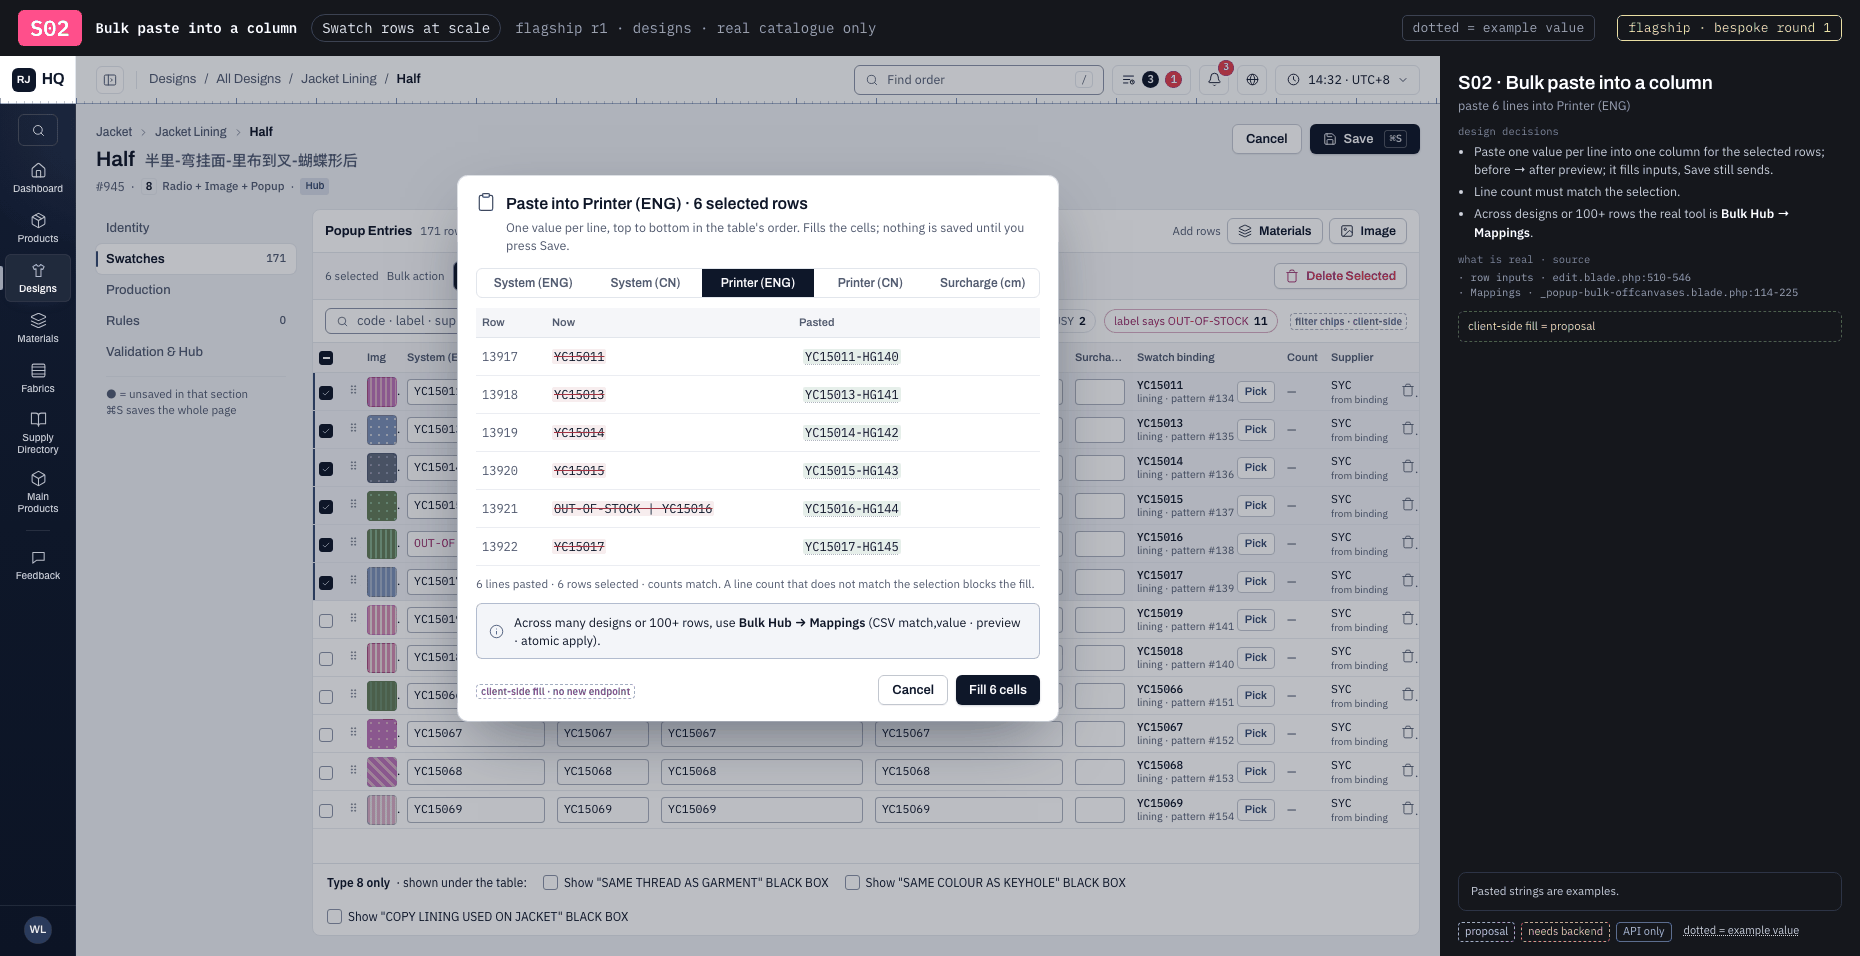Enable Show SAME THREAD AS GARMENT black box
Viewport: 1860px width, 956px height.
[550, 883]
